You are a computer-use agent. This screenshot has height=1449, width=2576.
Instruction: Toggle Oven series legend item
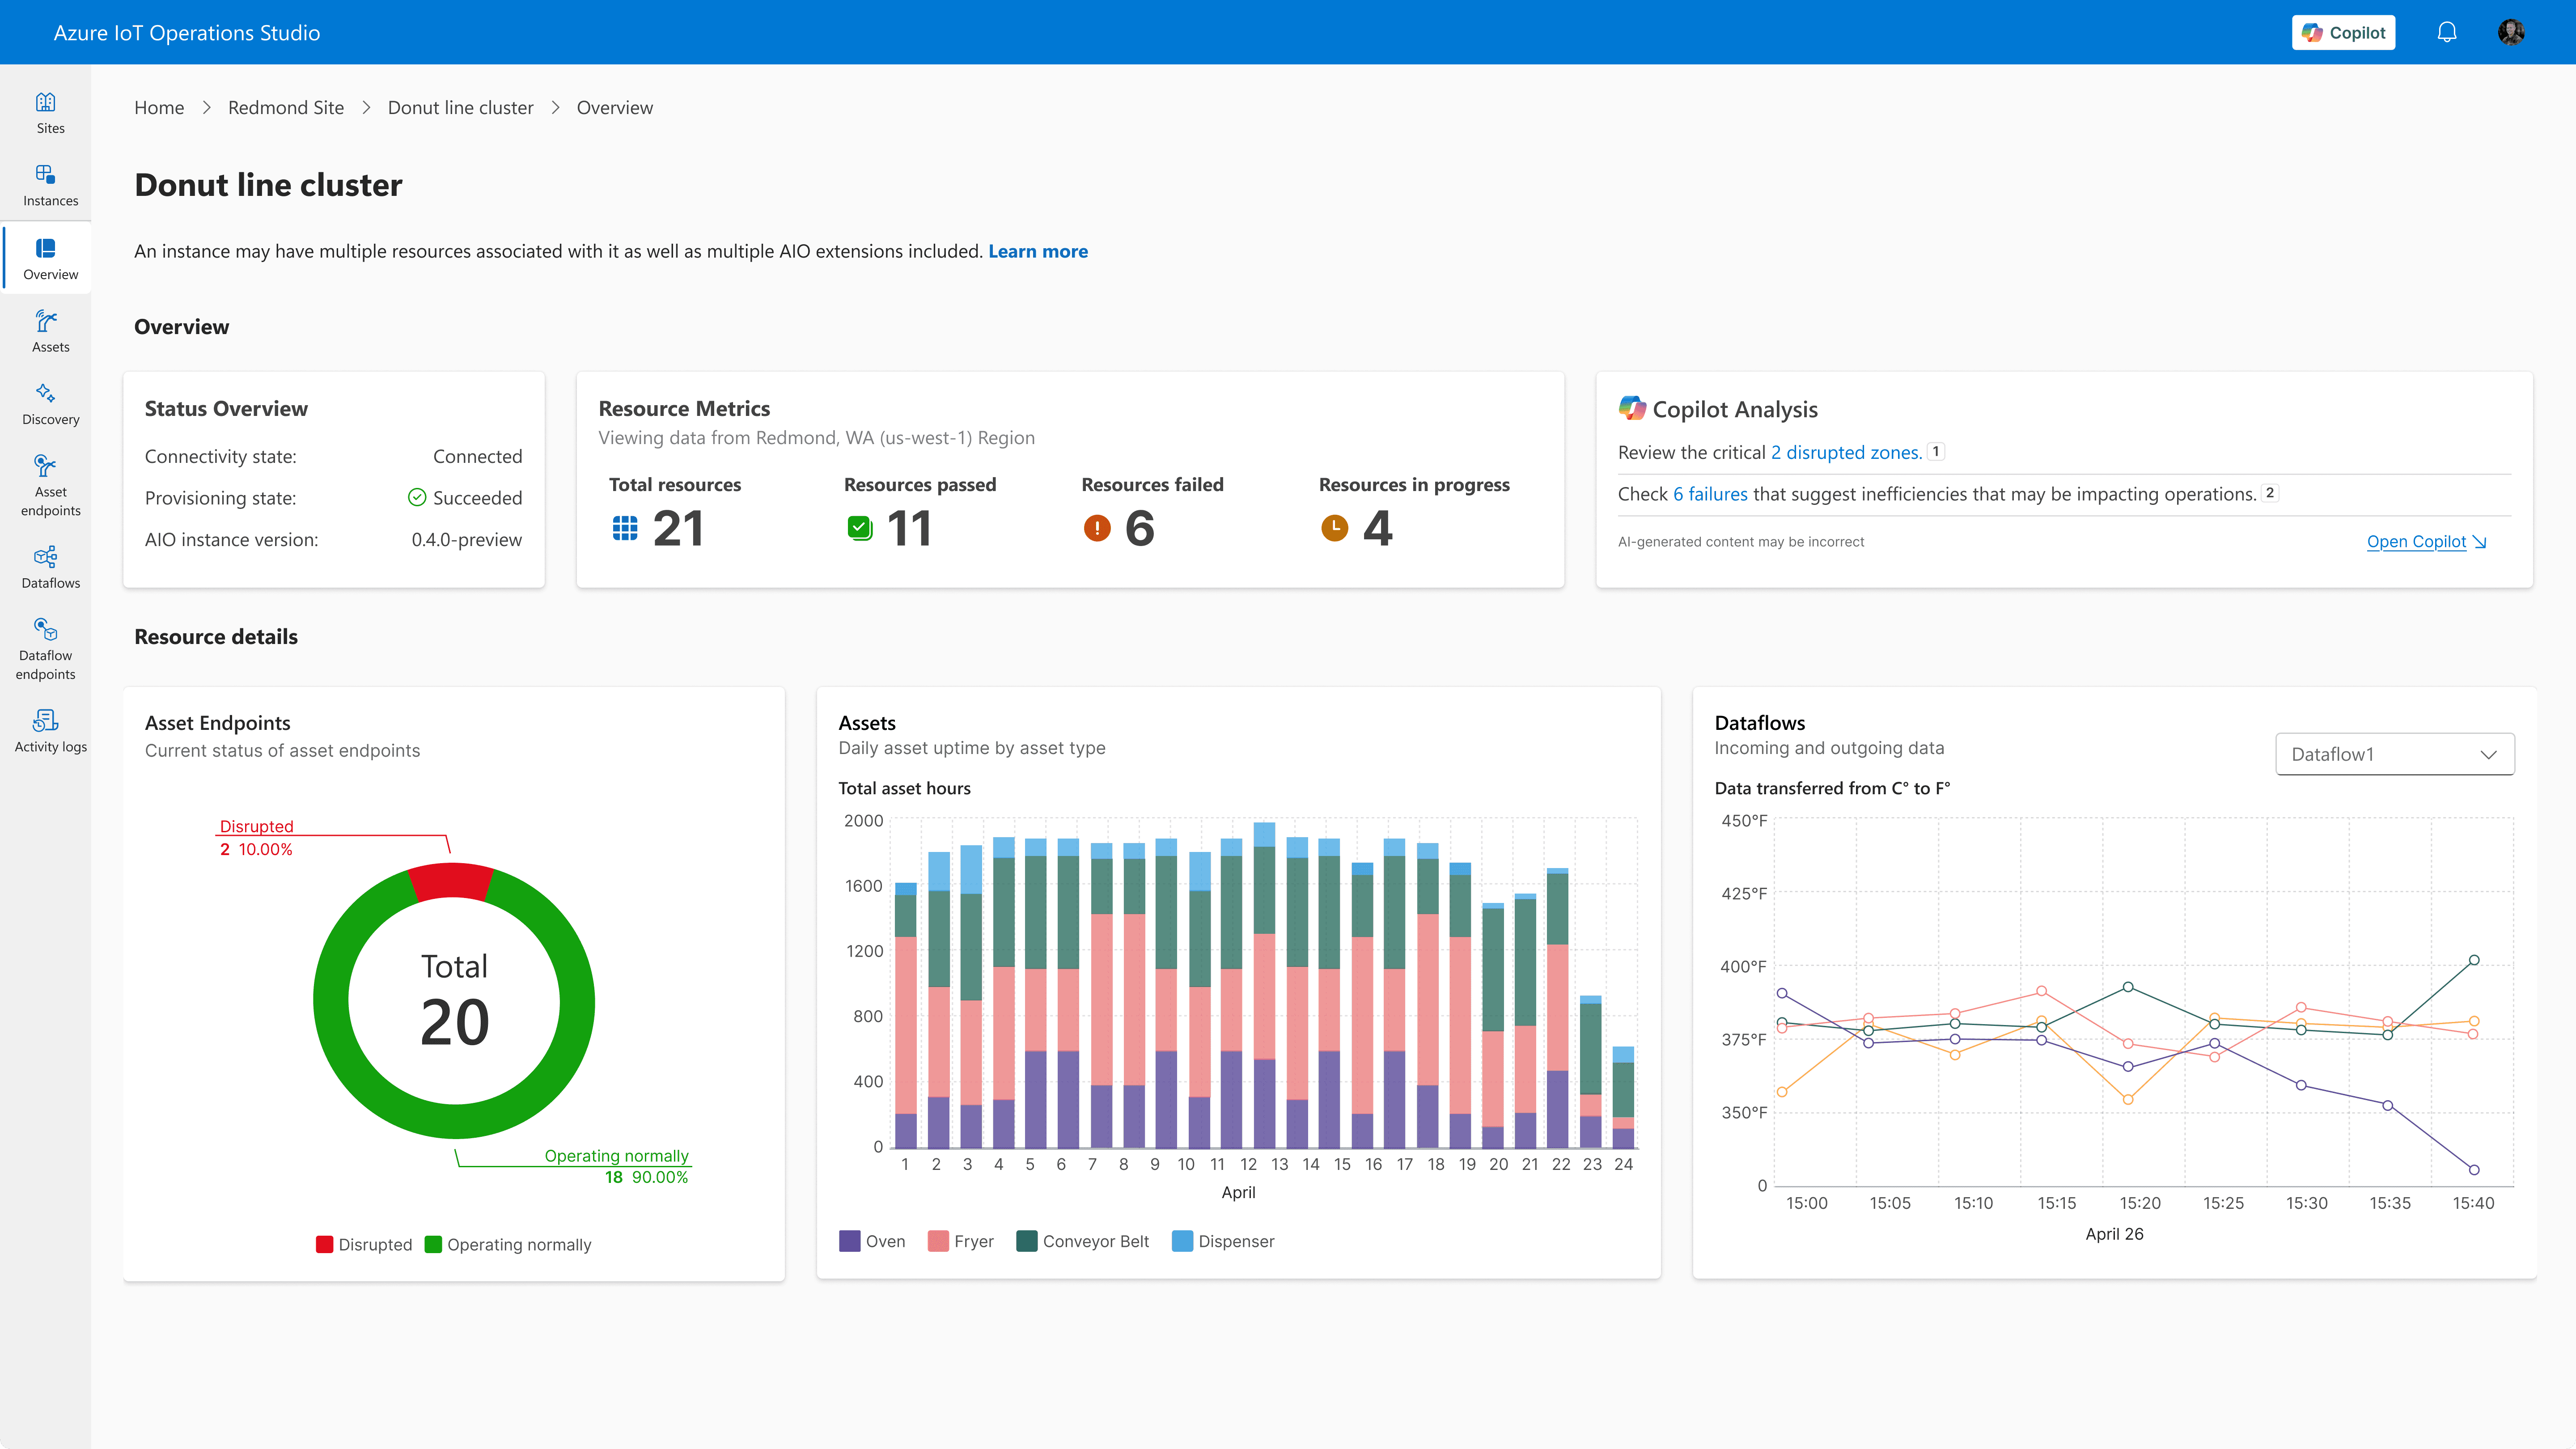pyautogui.click(x=872, y=1241)
